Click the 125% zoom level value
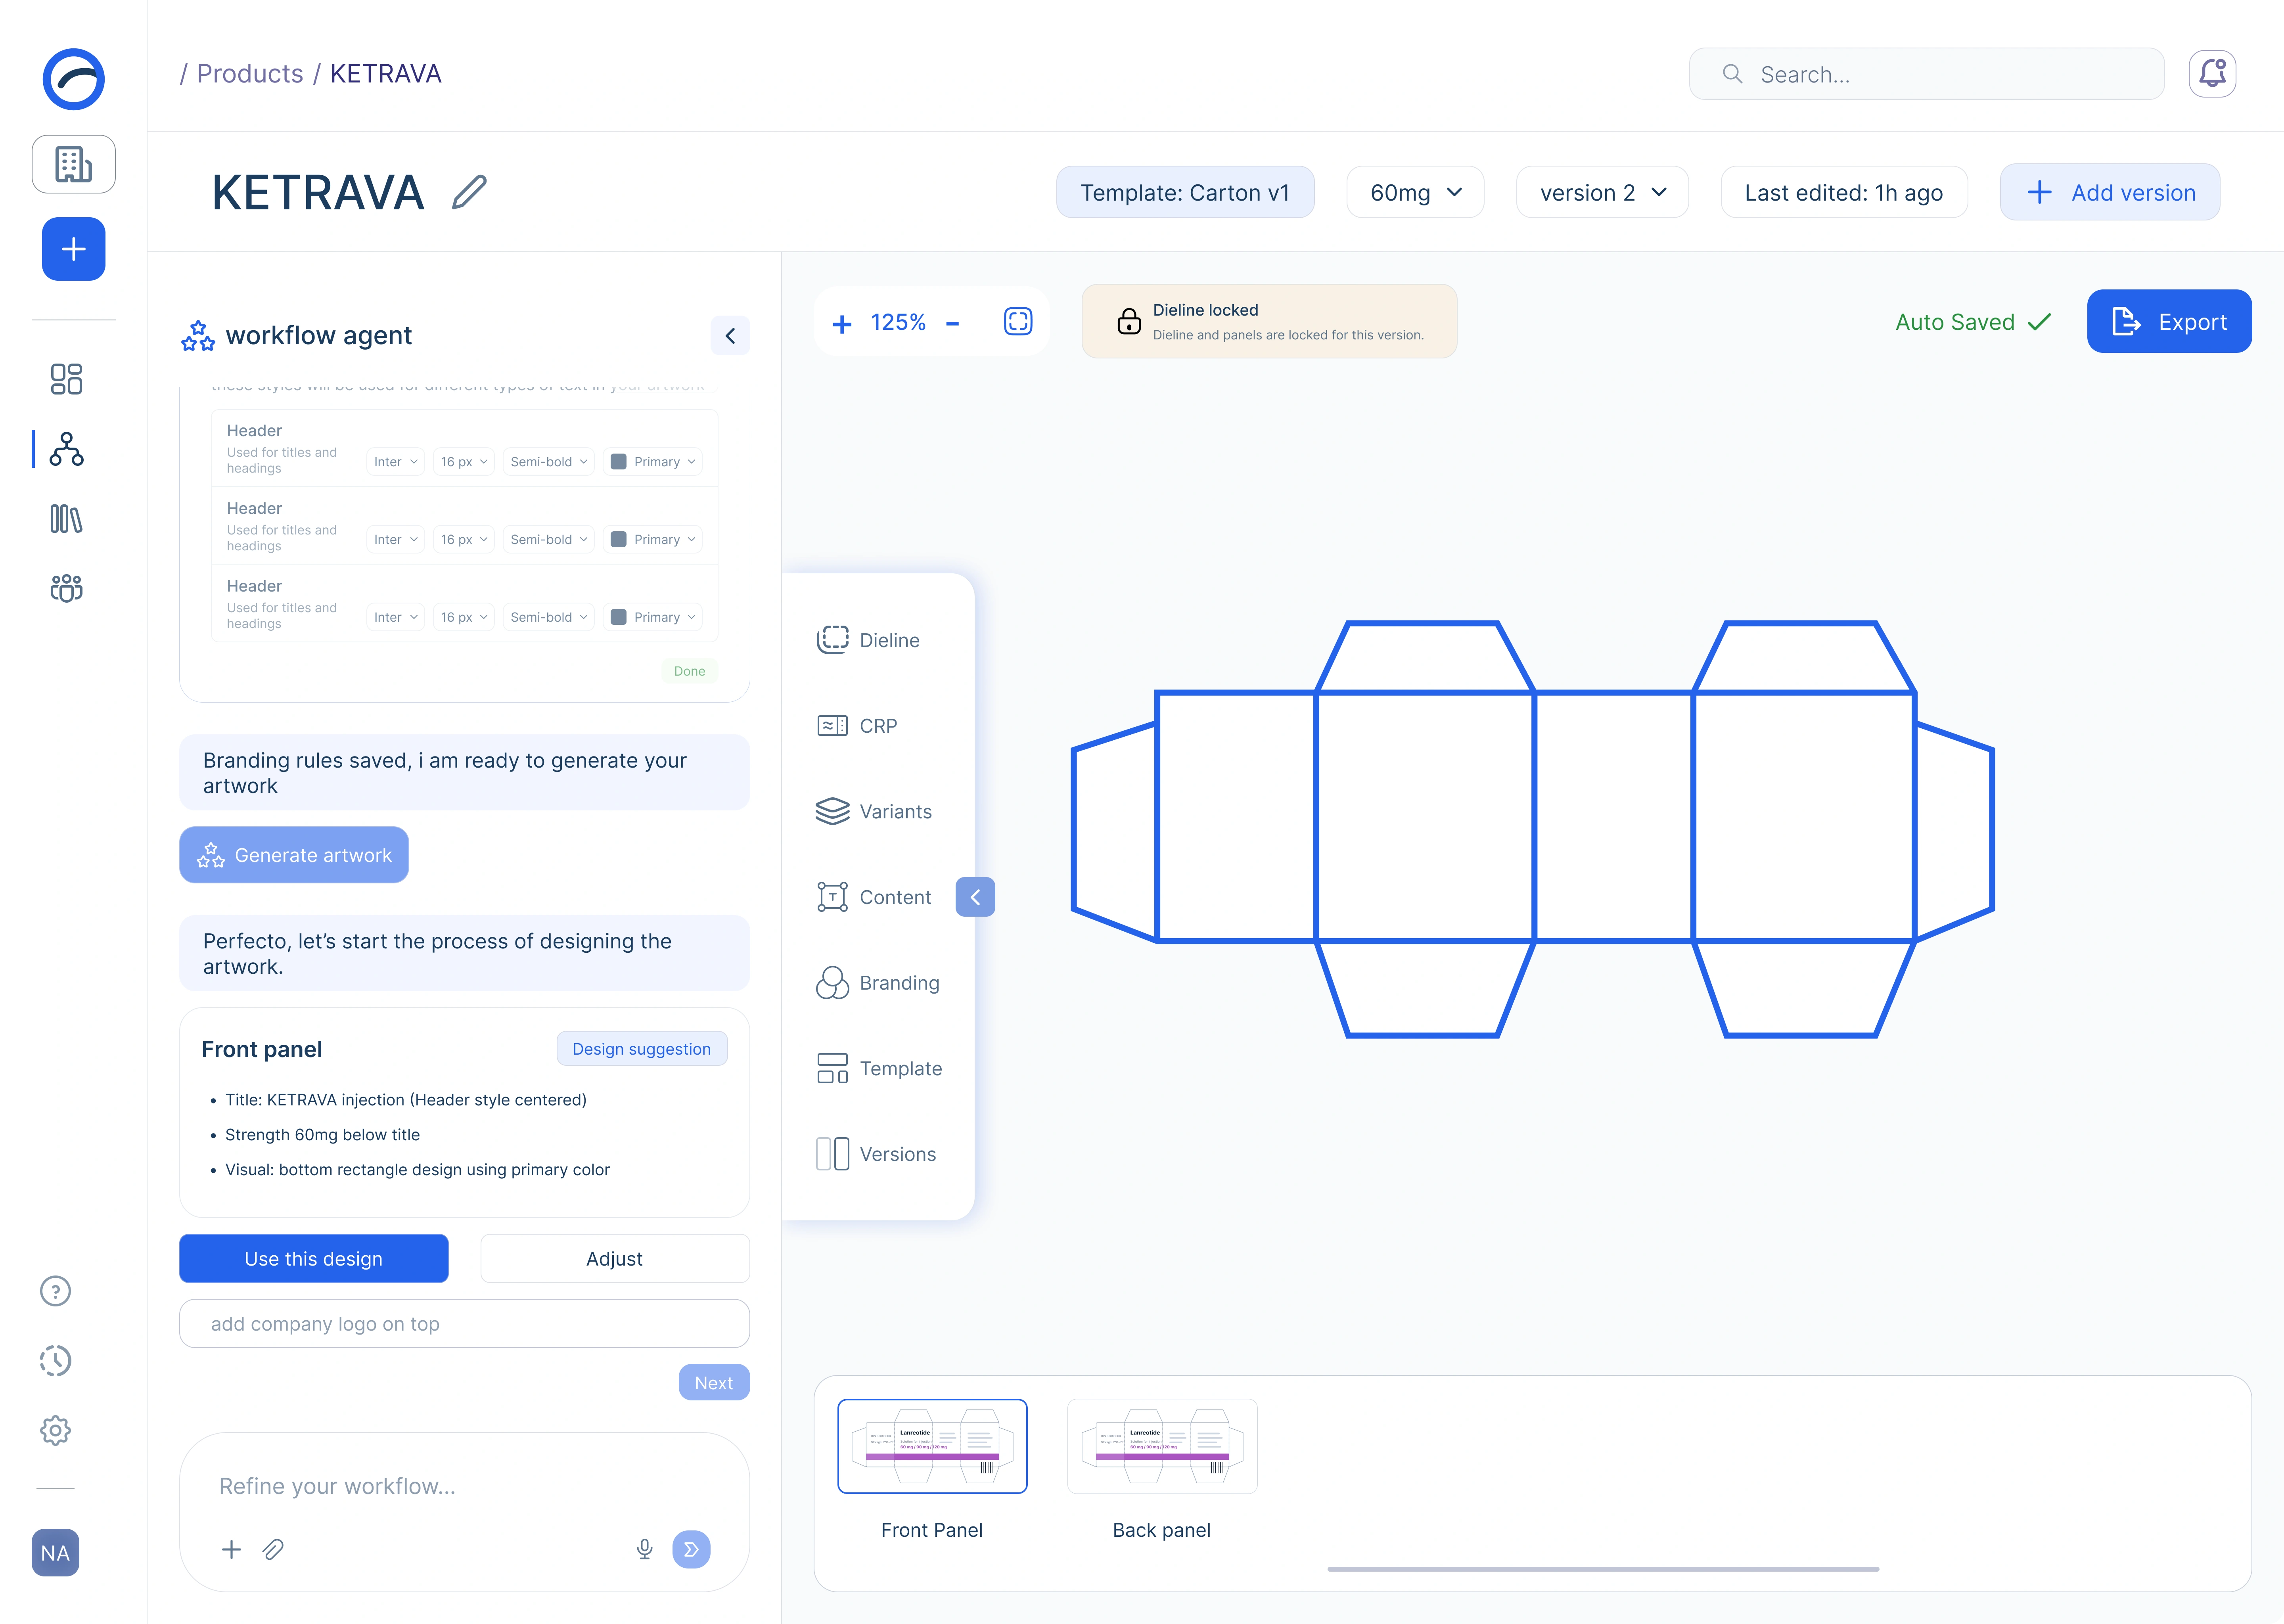The width and height of the screenshot is (2284, 1624). [898, 322]
